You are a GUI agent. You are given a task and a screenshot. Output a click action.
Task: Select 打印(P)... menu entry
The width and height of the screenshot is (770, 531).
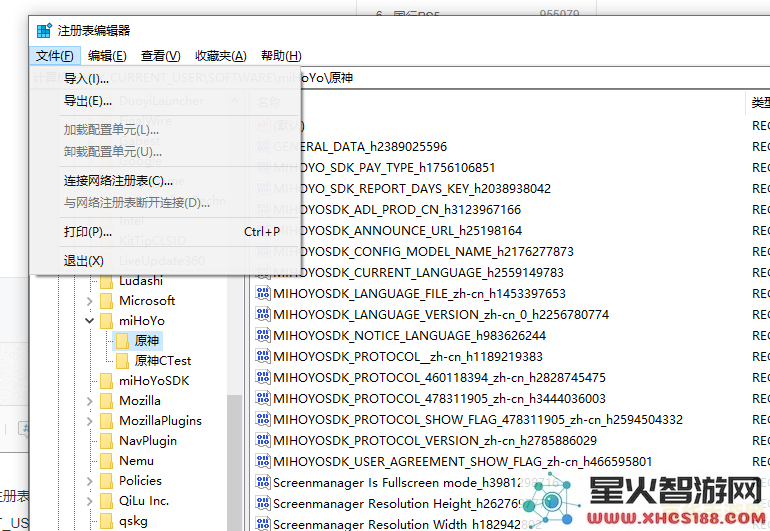coord(165,231)
